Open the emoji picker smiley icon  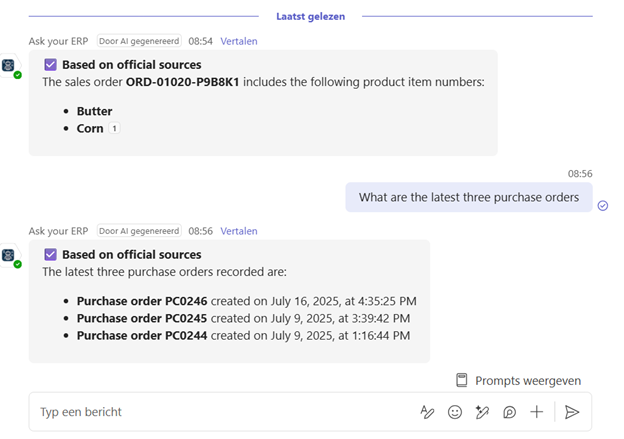click(x=455, y=412)
